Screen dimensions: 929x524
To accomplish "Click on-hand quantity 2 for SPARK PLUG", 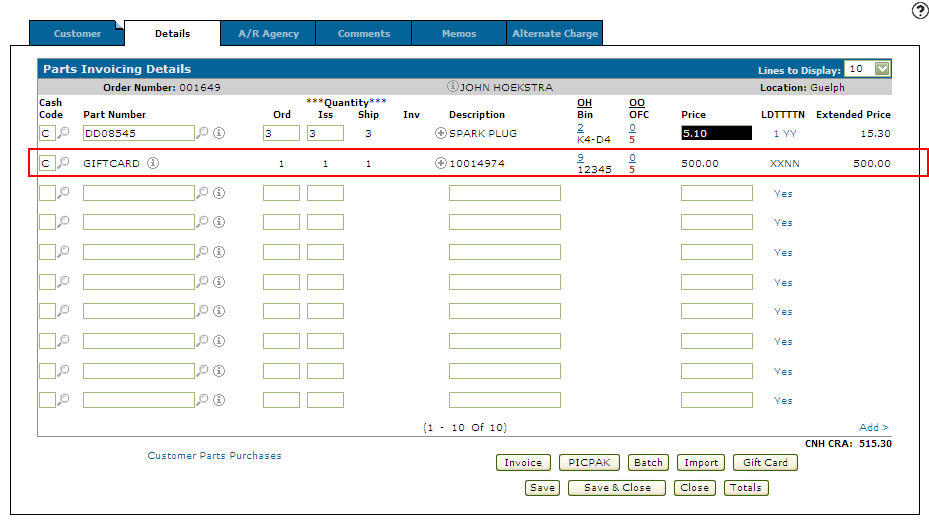I will point(580,127).
